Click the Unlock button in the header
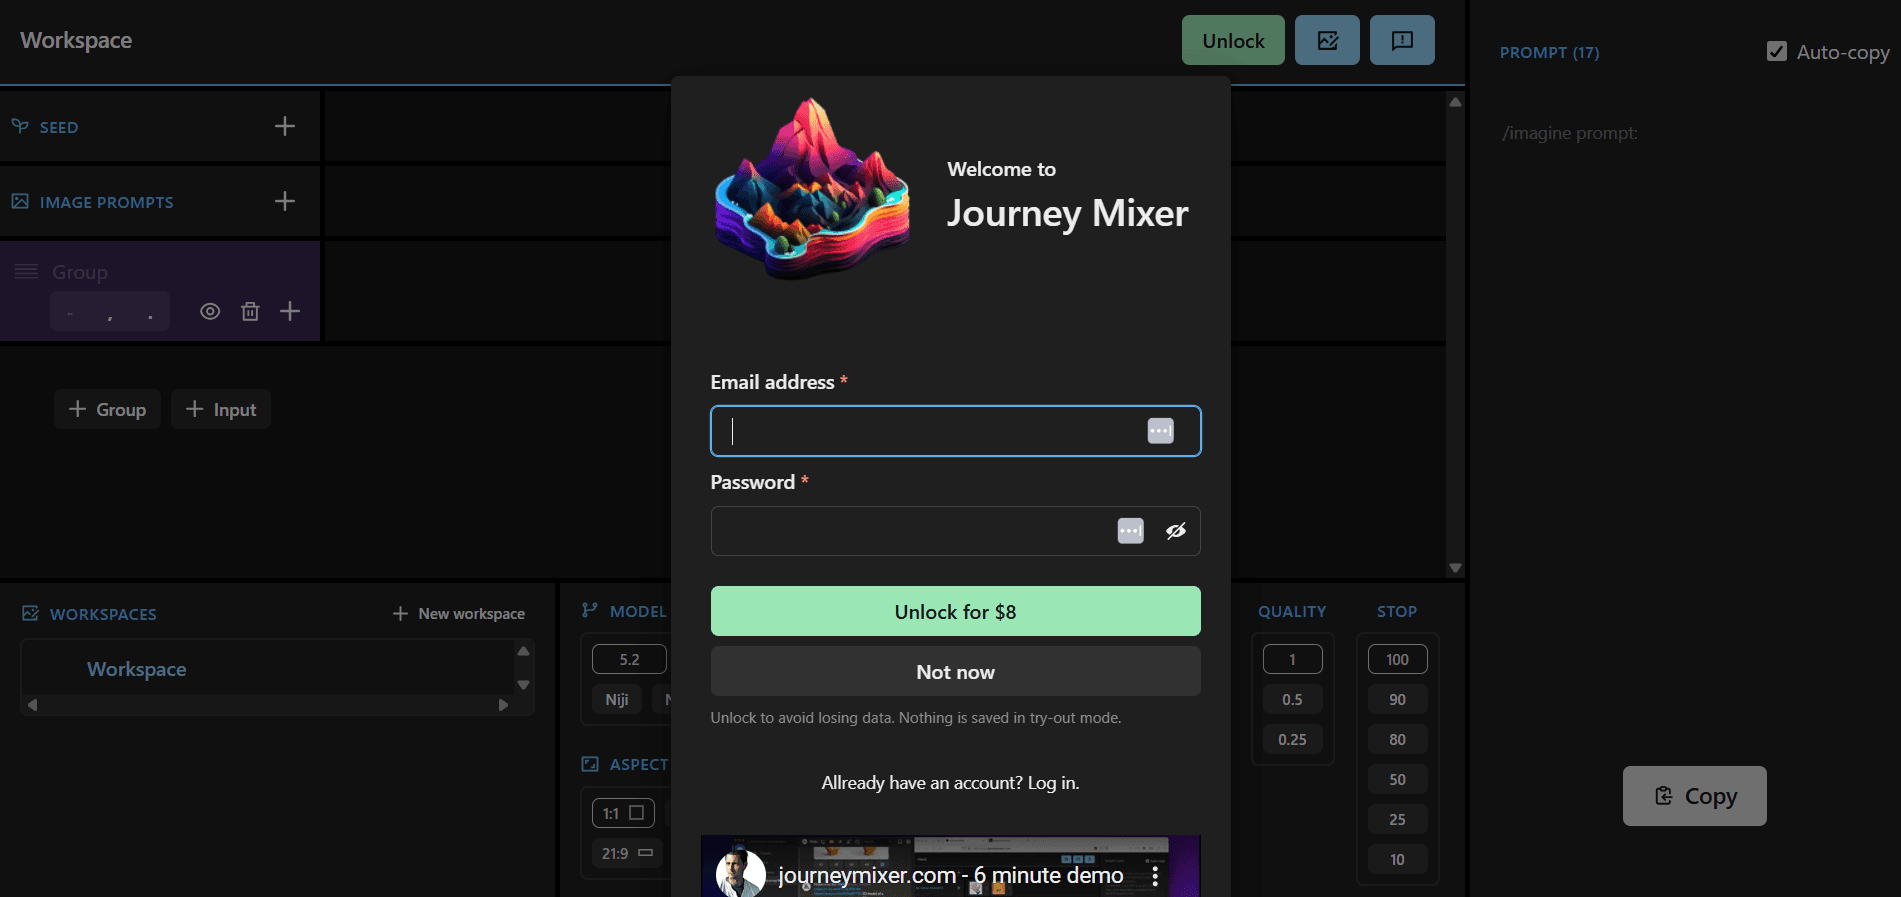The height and width of the screenshot is (897, 1901). point(1233,40)
